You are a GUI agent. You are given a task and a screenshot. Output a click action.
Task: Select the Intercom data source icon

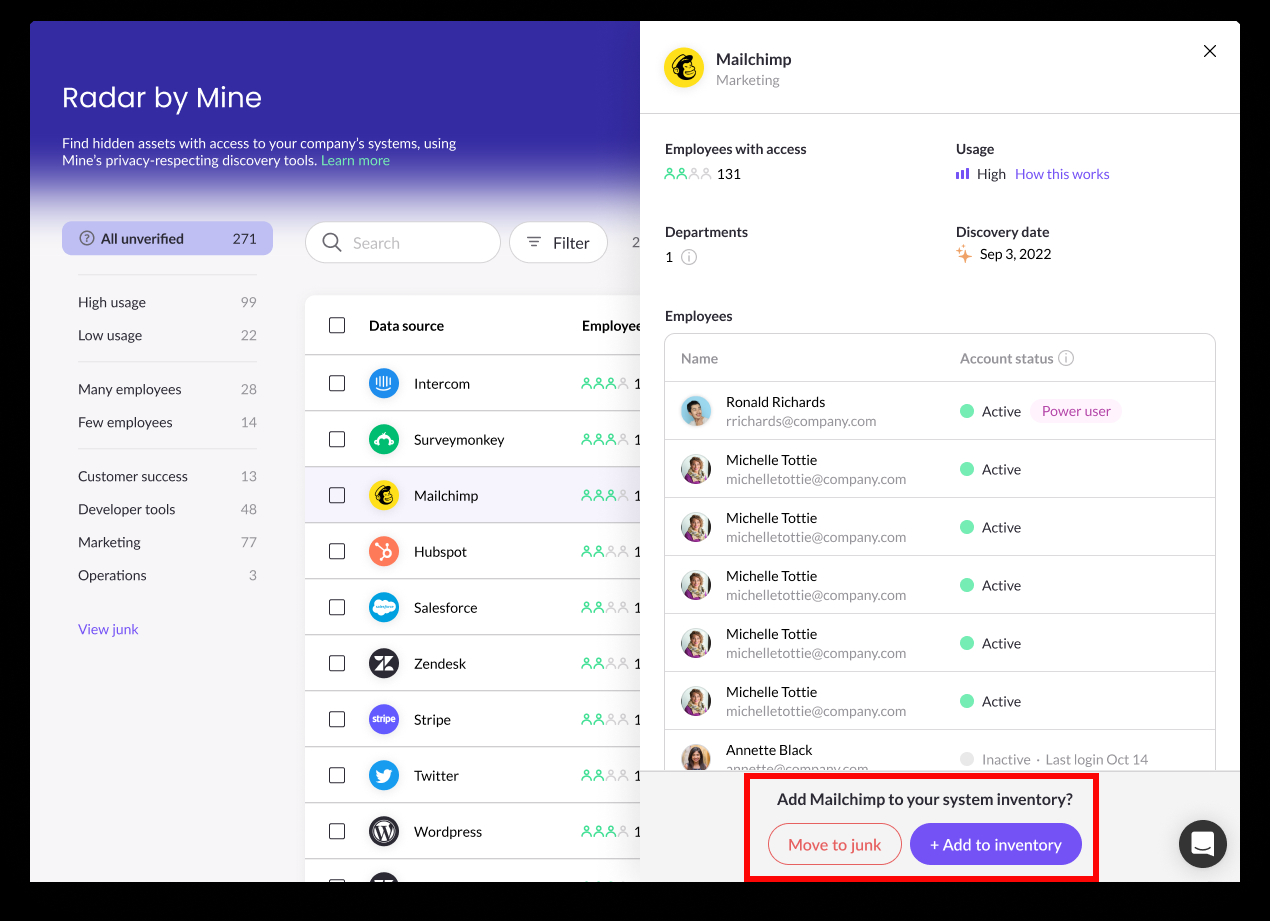[383, 383]
